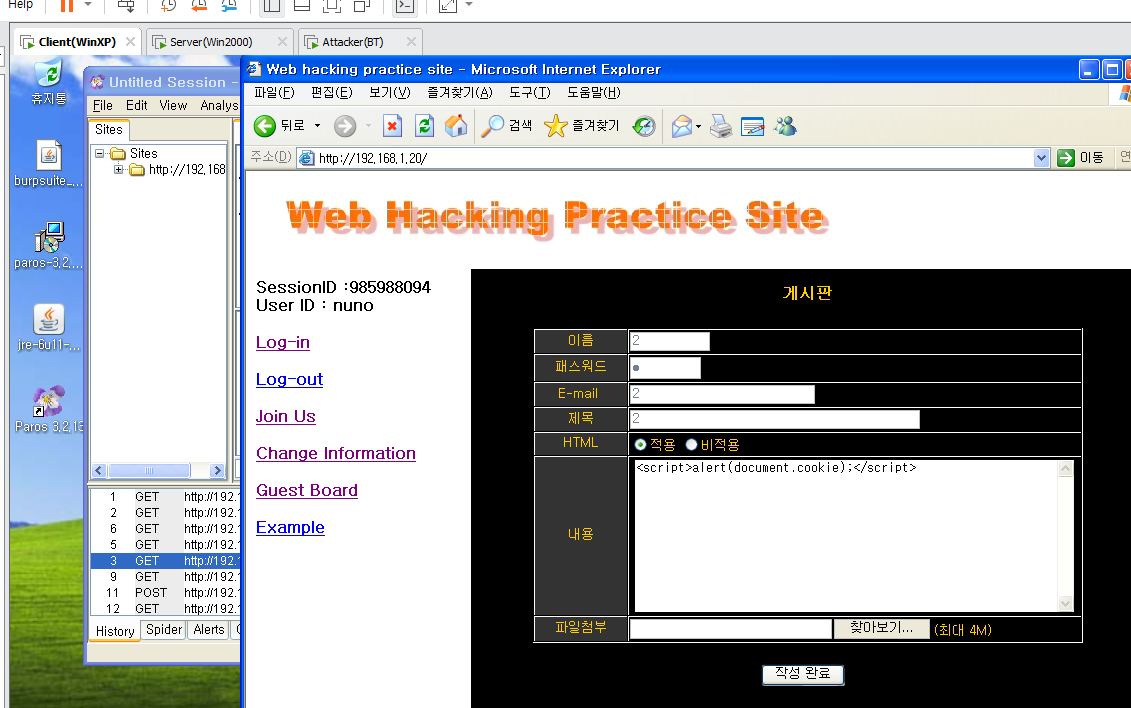Select the Paros 3.2.13 shortcut icon
The height and width of the screenshot is (708, 1131).
point(48,402)
